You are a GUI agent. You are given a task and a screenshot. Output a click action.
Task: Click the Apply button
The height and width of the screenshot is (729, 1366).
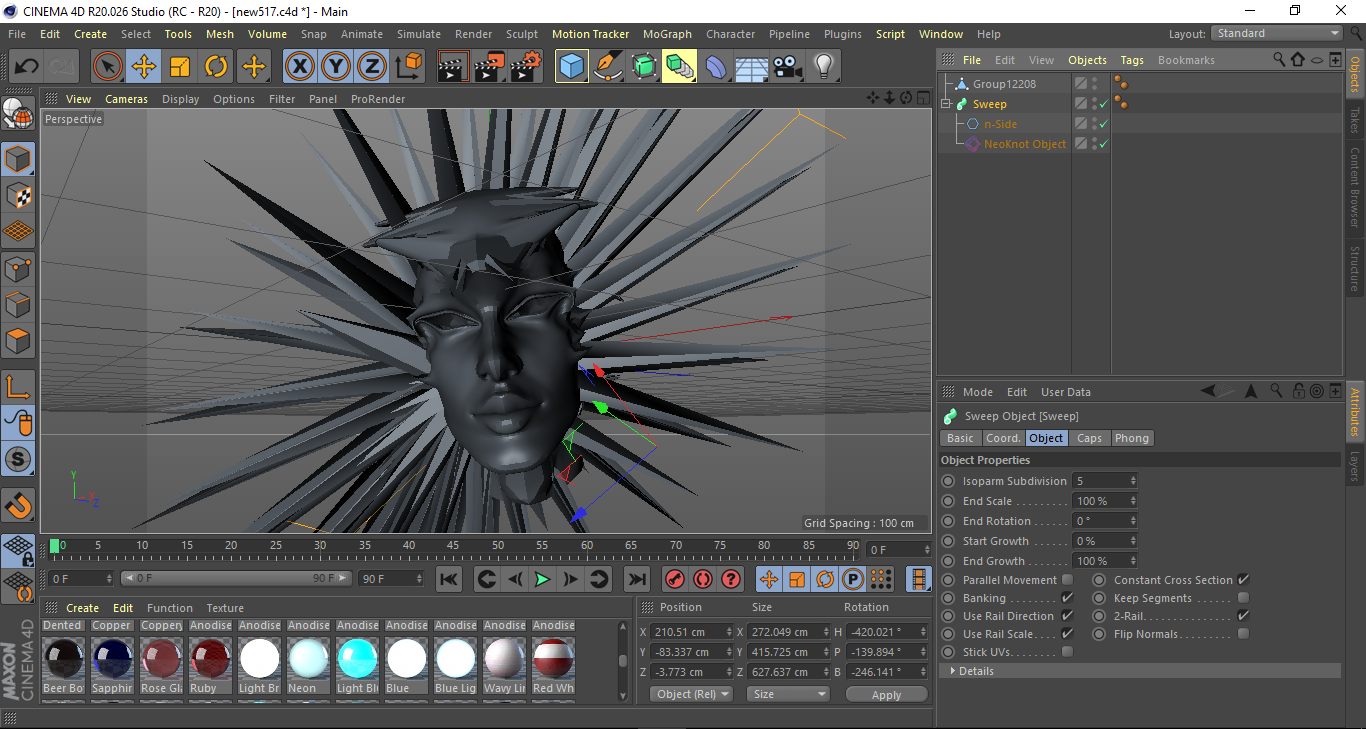pyautogui.click(x=886, y=694)
